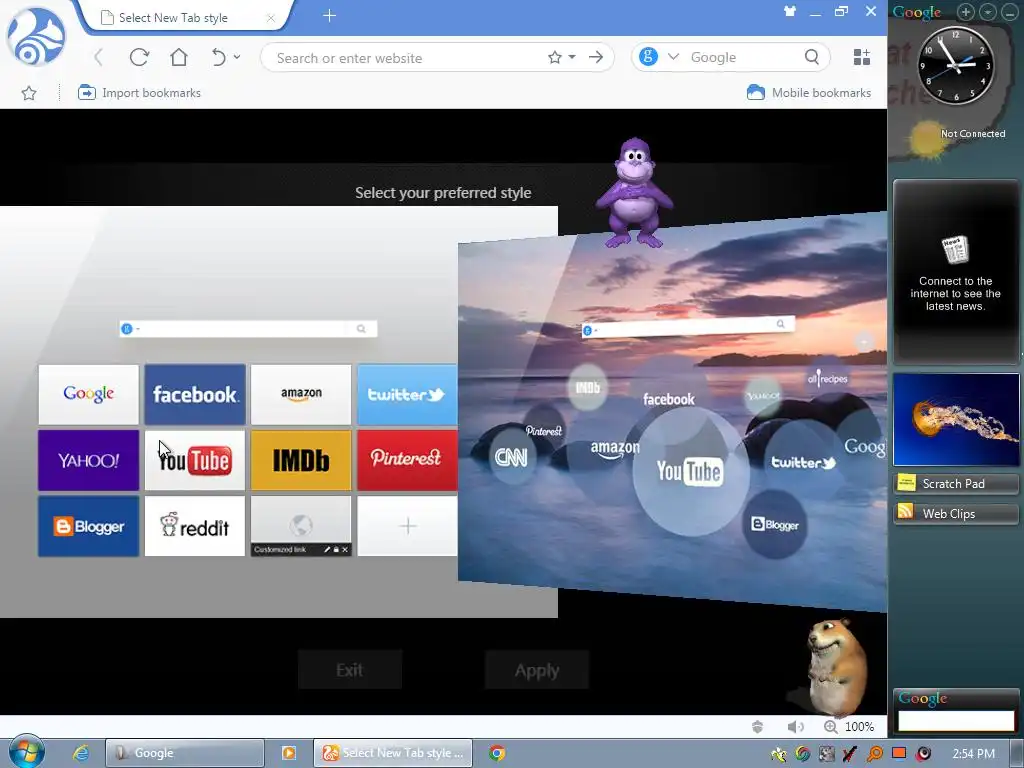Click the go arrow in address bar
Screen dimensions: 1024x768
[596, 57]
